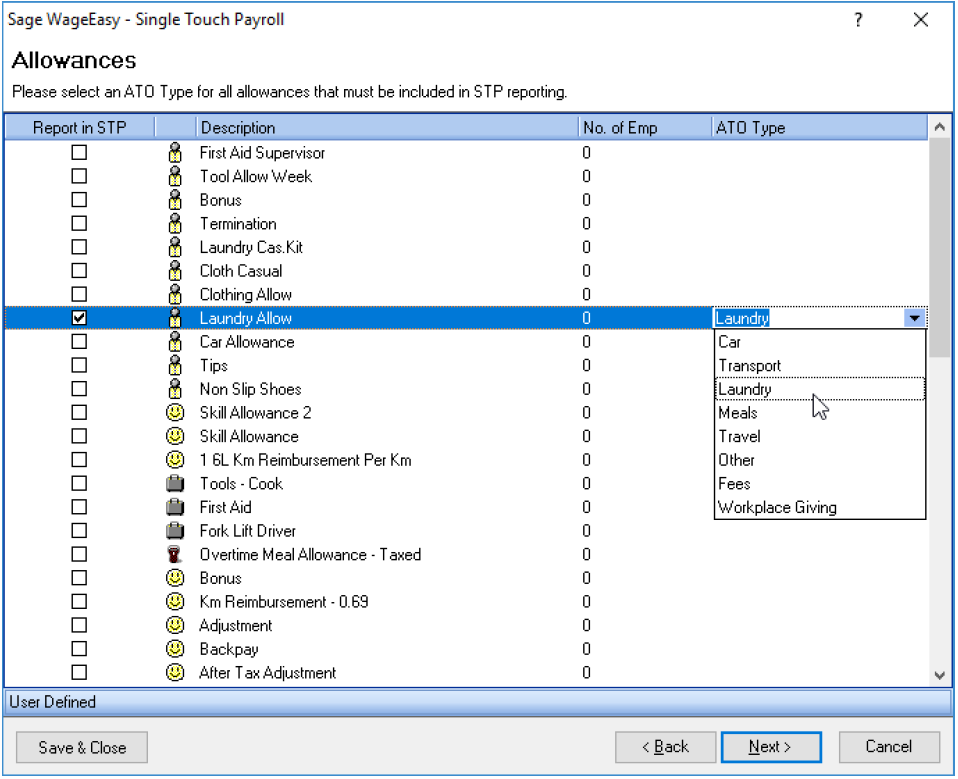Viewport: 958px width, 779px height.
Task: Sort by the Description column header
Action: click(x=387, y=128)
